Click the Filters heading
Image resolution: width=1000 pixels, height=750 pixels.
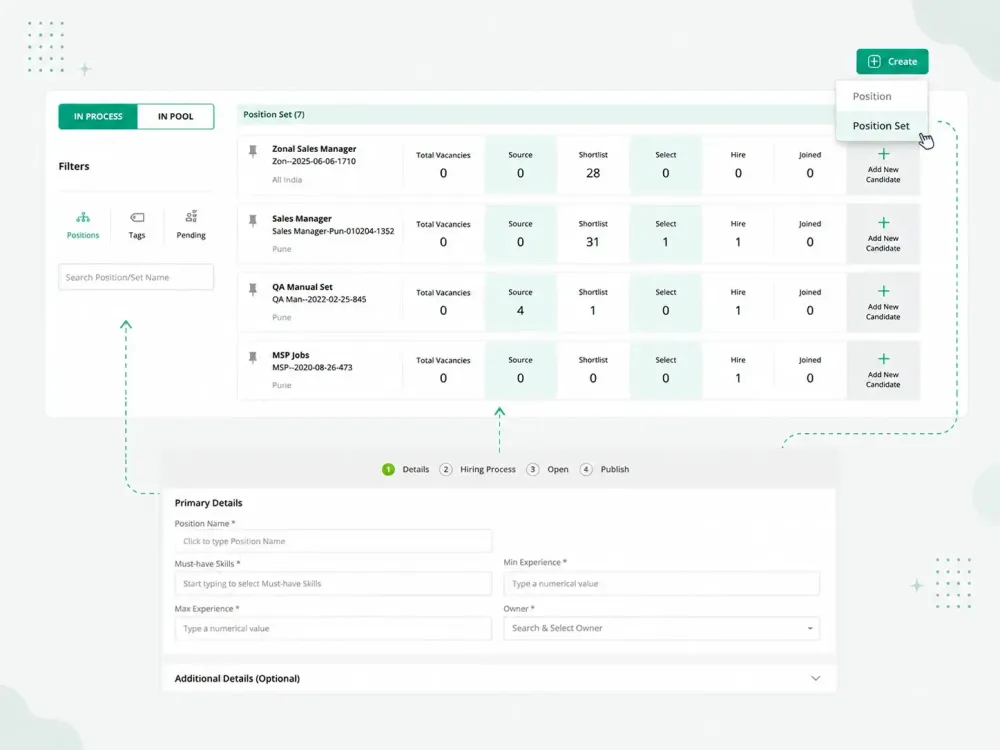74,166
